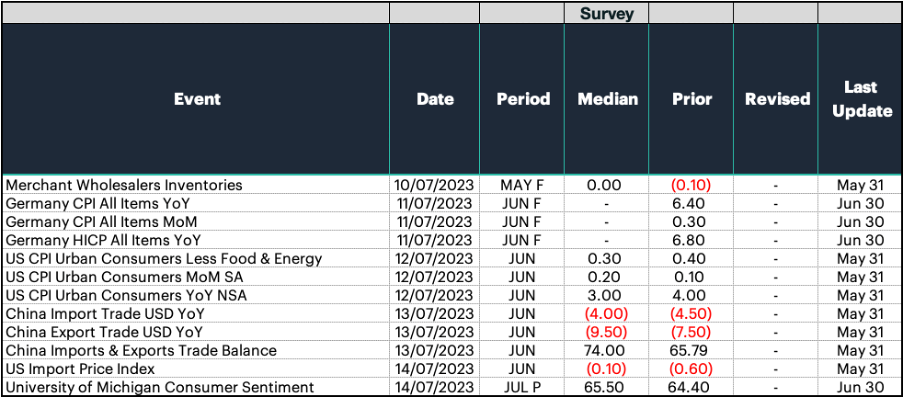This screenshot has height=398, width=904.
Task: Click the Prior column header
Action: (691, 99)
